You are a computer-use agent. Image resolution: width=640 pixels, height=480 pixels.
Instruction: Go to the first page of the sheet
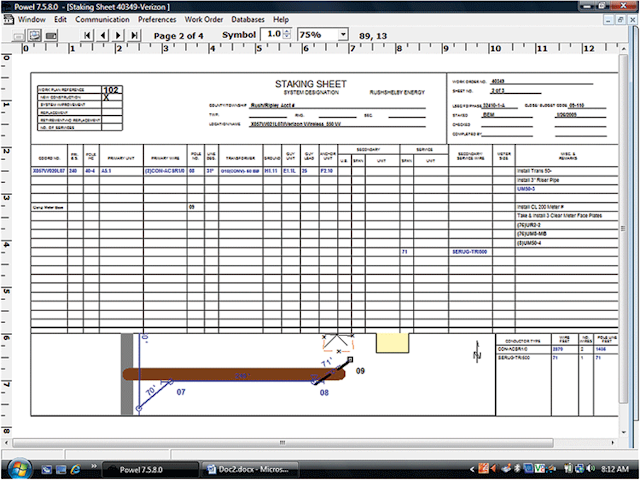click(87, 36)
